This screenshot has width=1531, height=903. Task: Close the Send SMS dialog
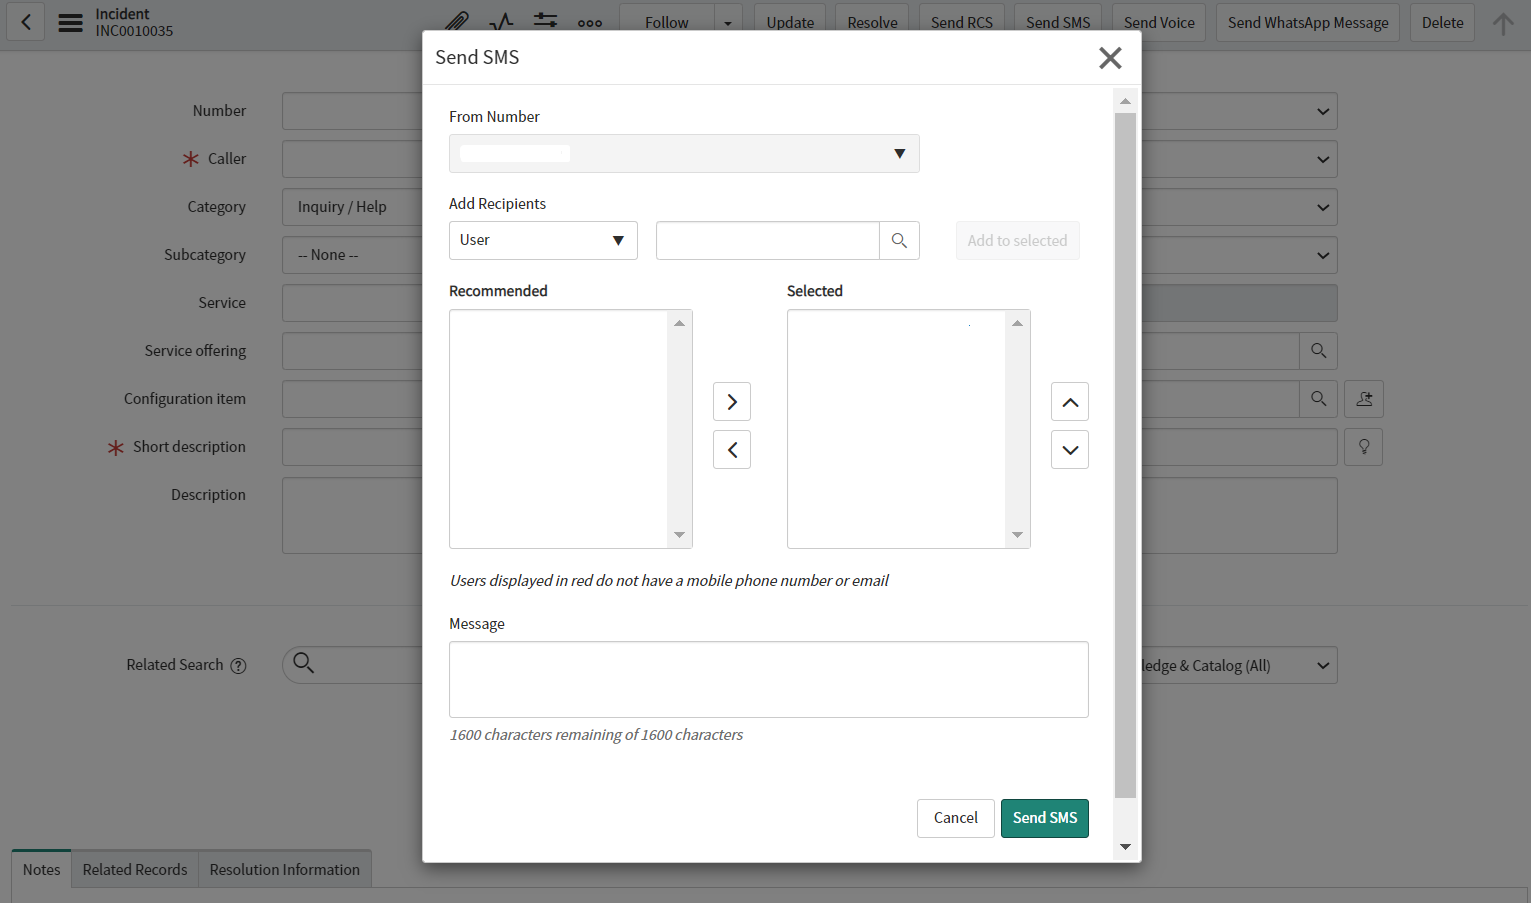point(1110,58)
